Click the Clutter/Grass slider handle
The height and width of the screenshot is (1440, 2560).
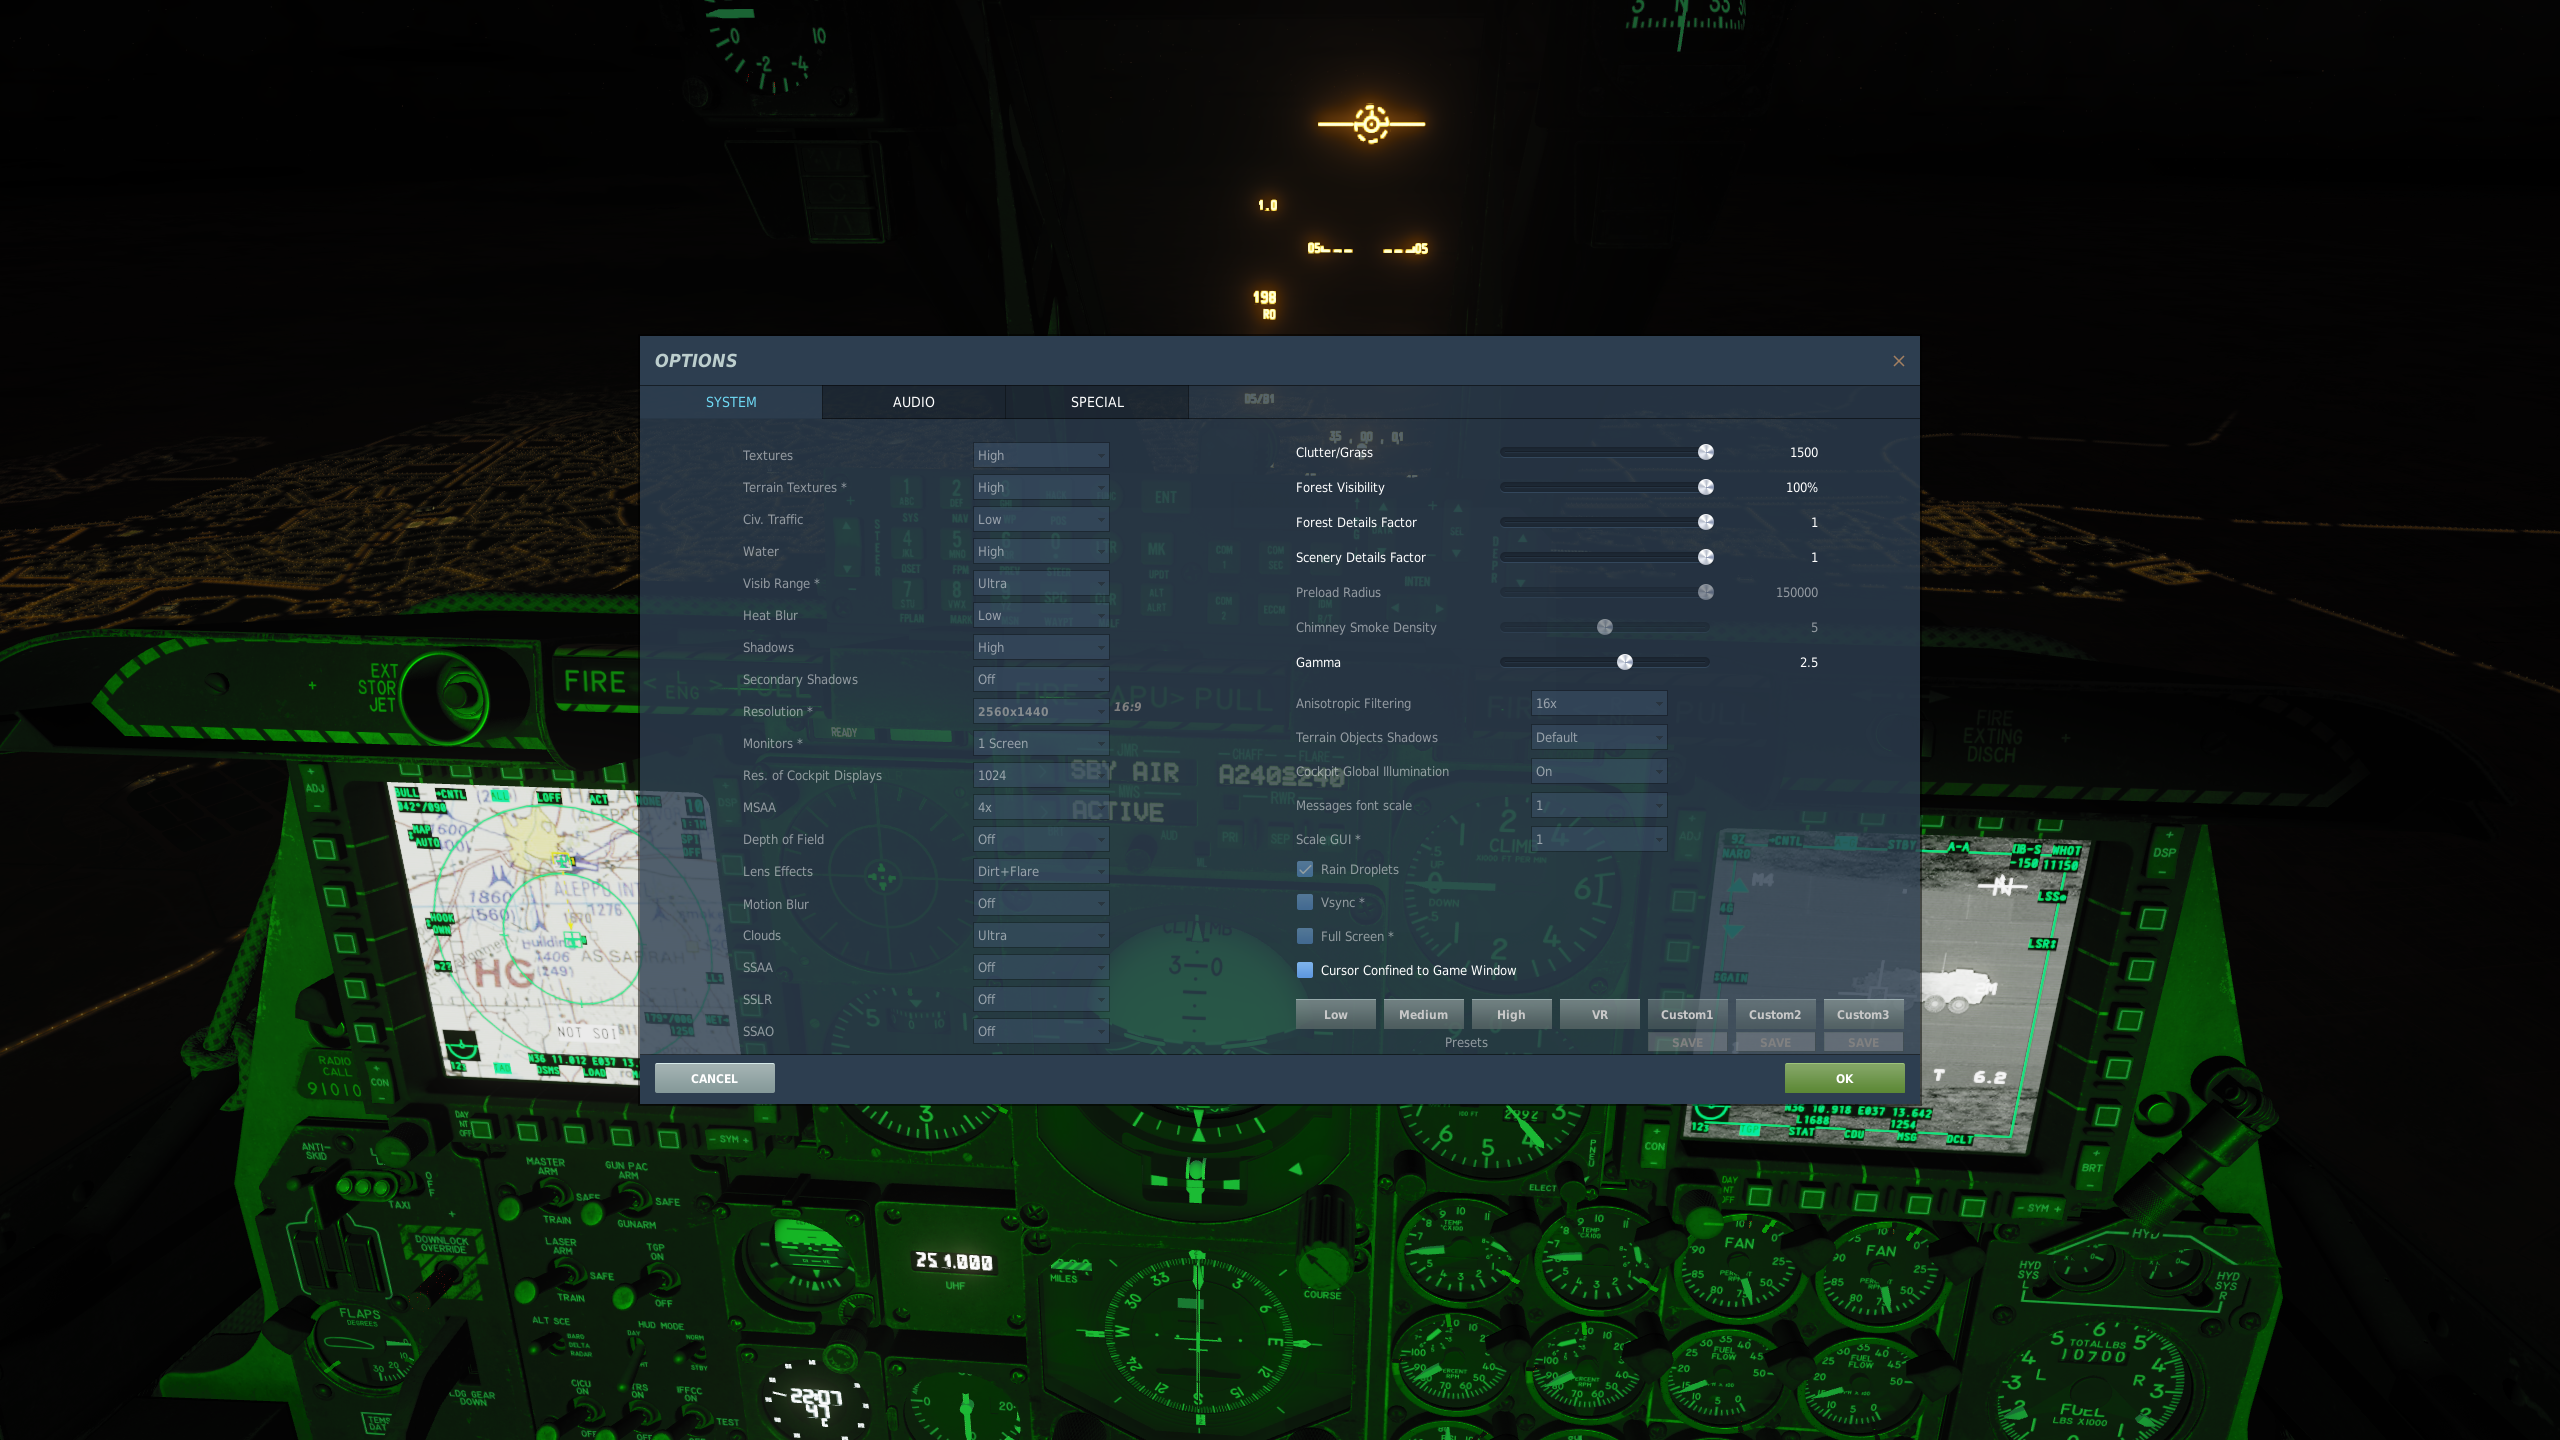[1706, 452]
